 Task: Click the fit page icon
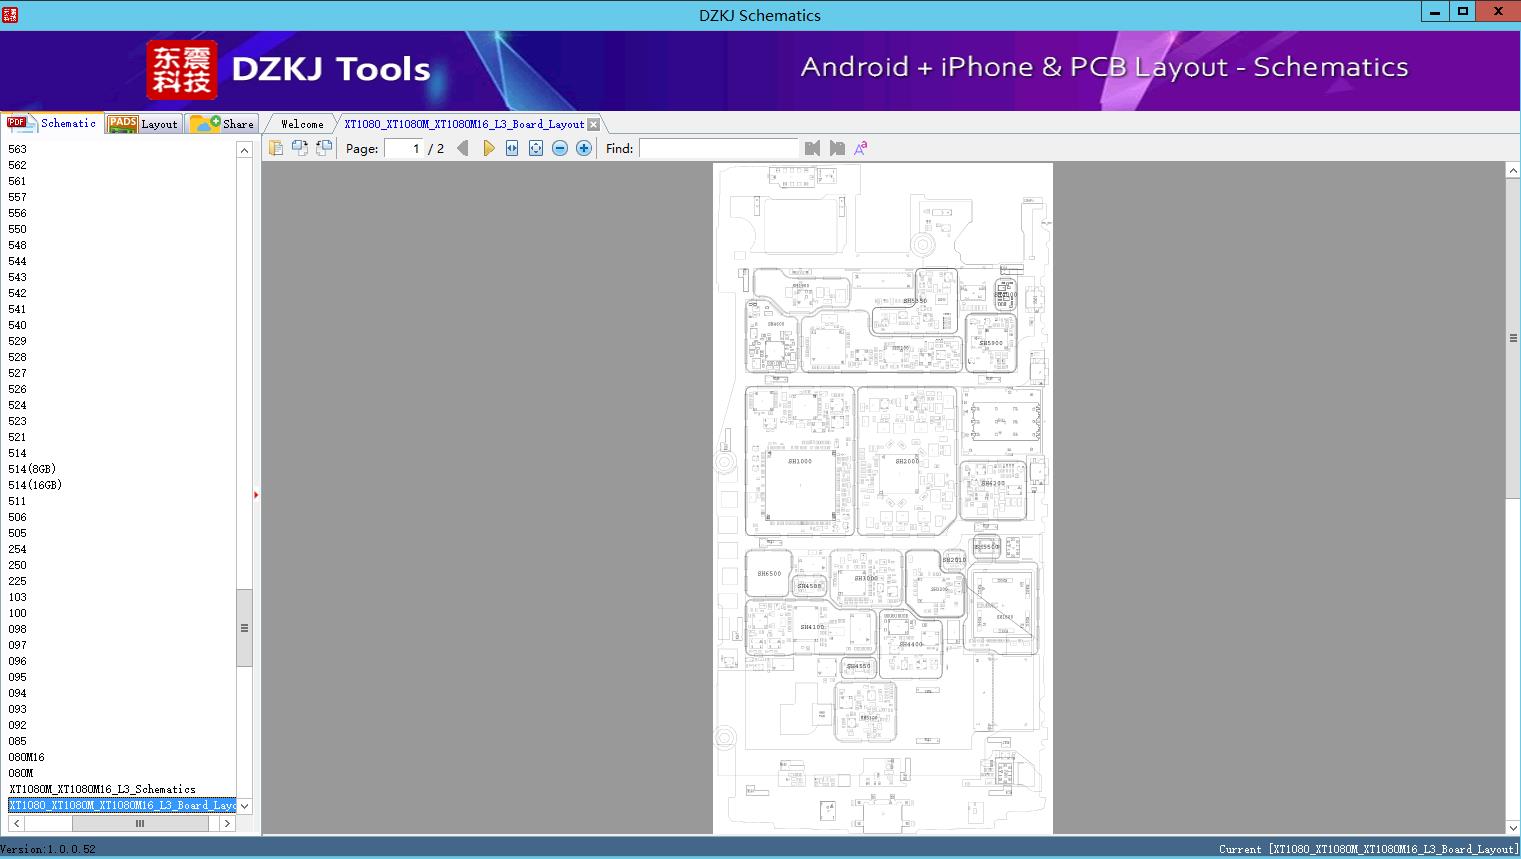(x=536, y=148)
